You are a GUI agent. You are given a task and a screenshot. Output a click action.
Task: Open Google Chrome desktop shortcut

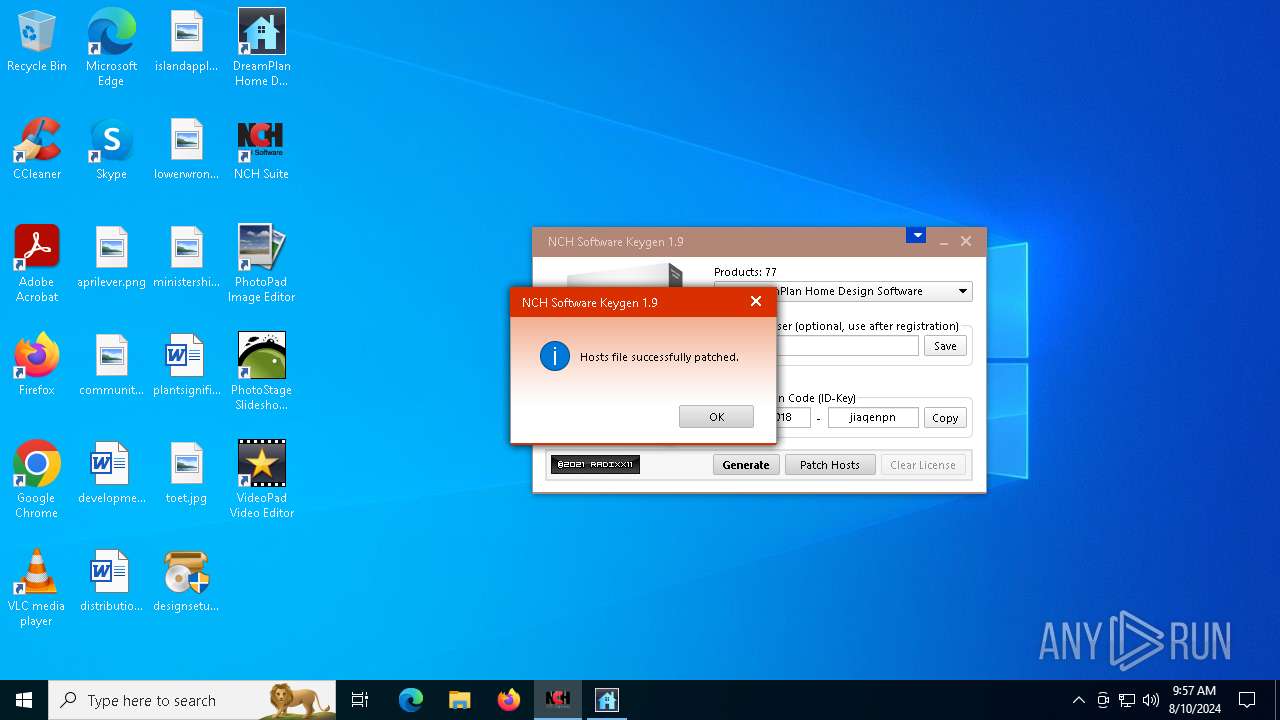click(37, 480)
